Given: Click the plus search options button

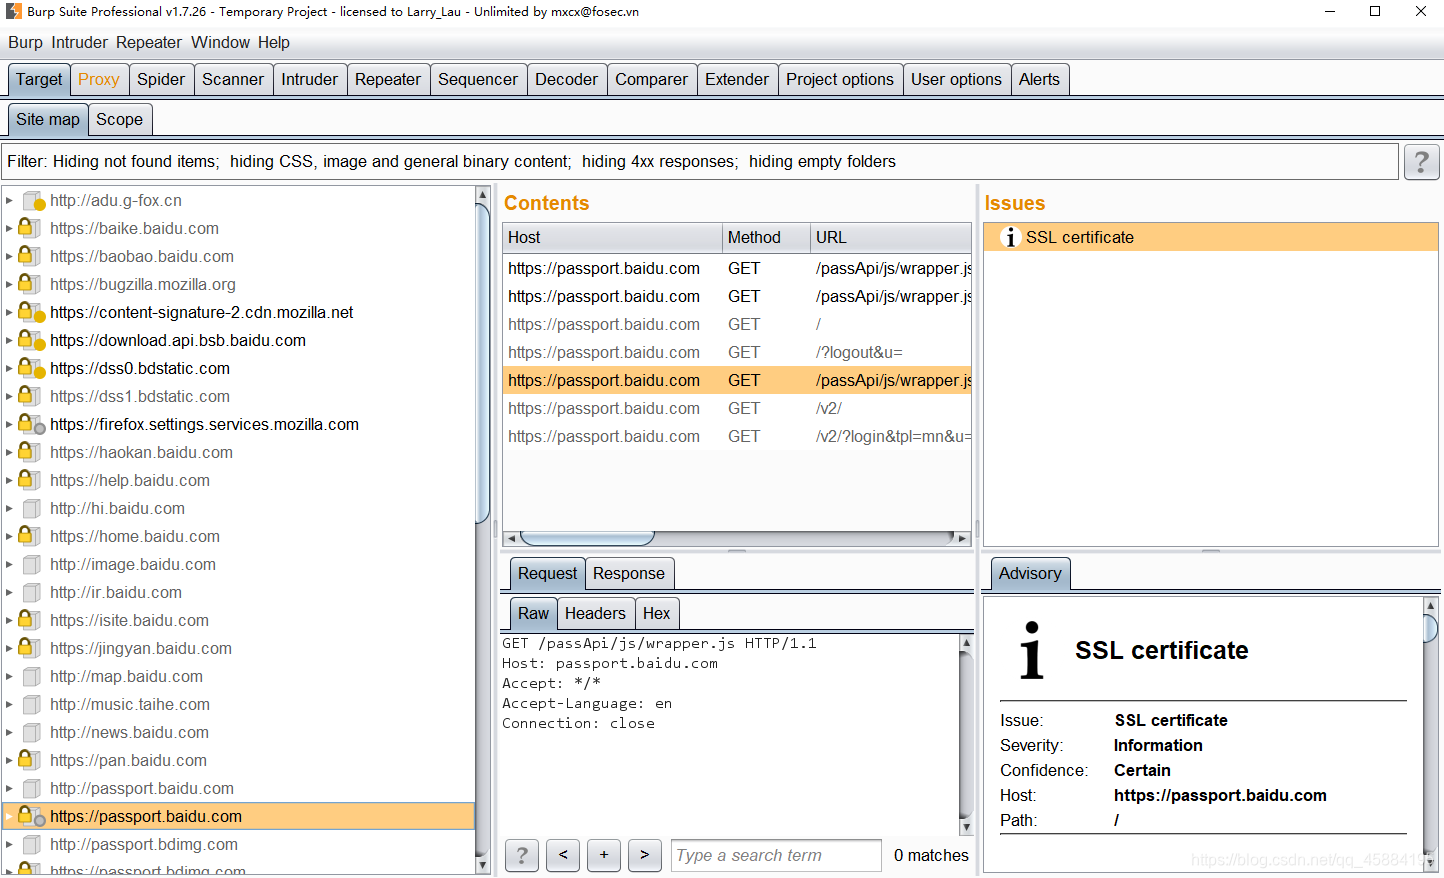Looking at the screenshot, I should (604, 855).
